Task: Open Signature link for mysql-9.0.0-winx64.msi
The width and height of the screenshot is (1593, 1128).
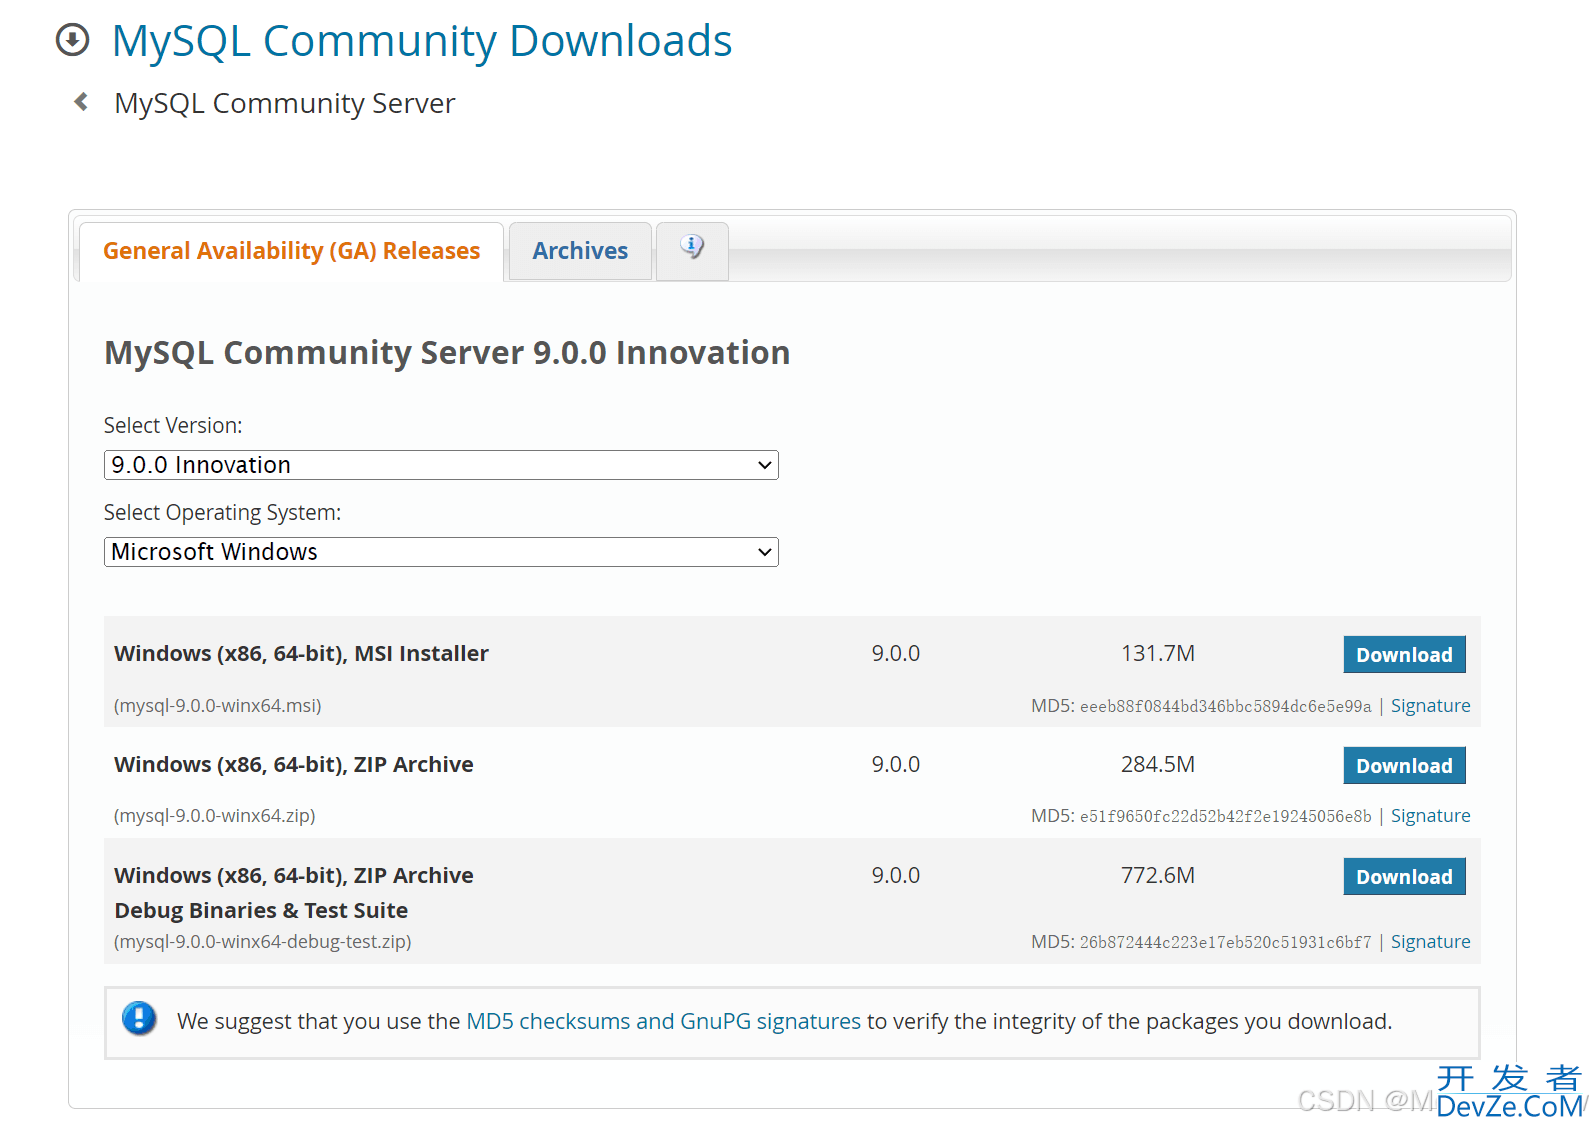Action: [x=1430, y=706]
